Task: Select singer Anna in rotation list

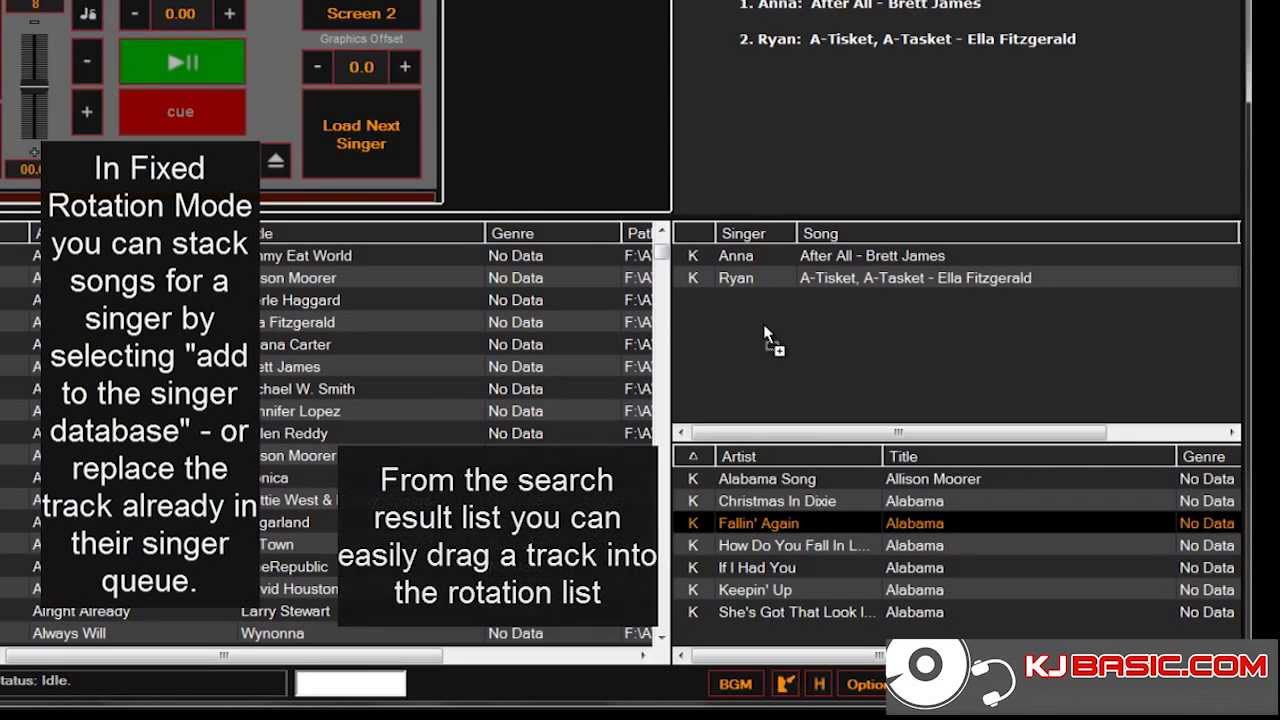Action: click(735, 256)
